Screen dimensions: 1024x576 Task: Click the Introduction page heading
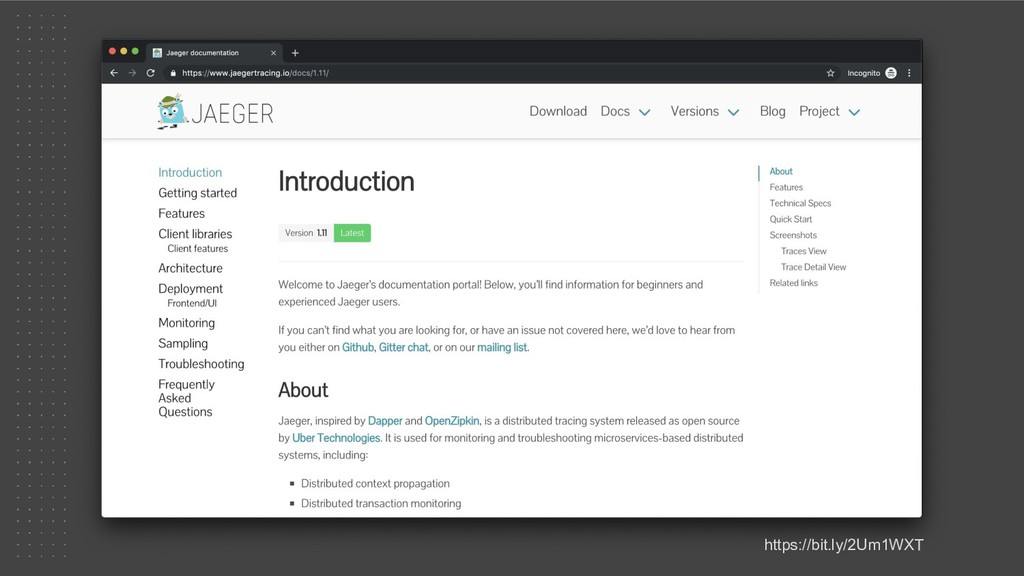click(346, 182)
